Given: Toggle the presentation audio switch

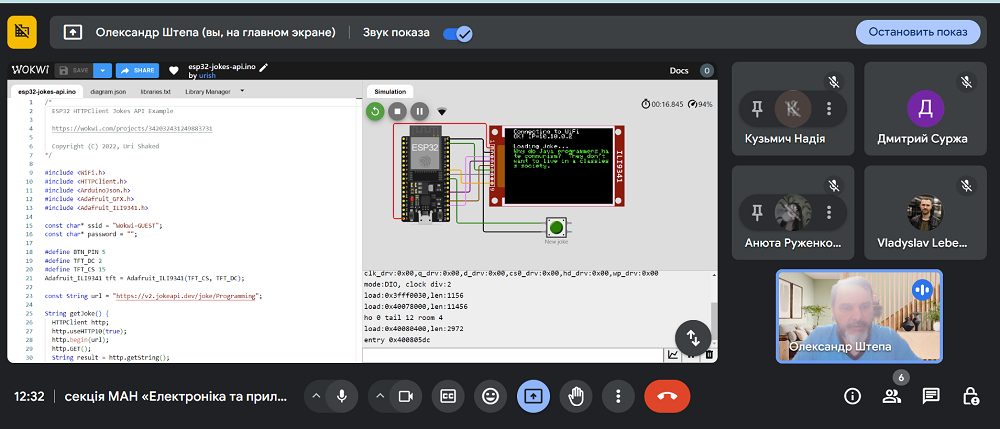Looking at the screenshot, I should tap(458, 33).
